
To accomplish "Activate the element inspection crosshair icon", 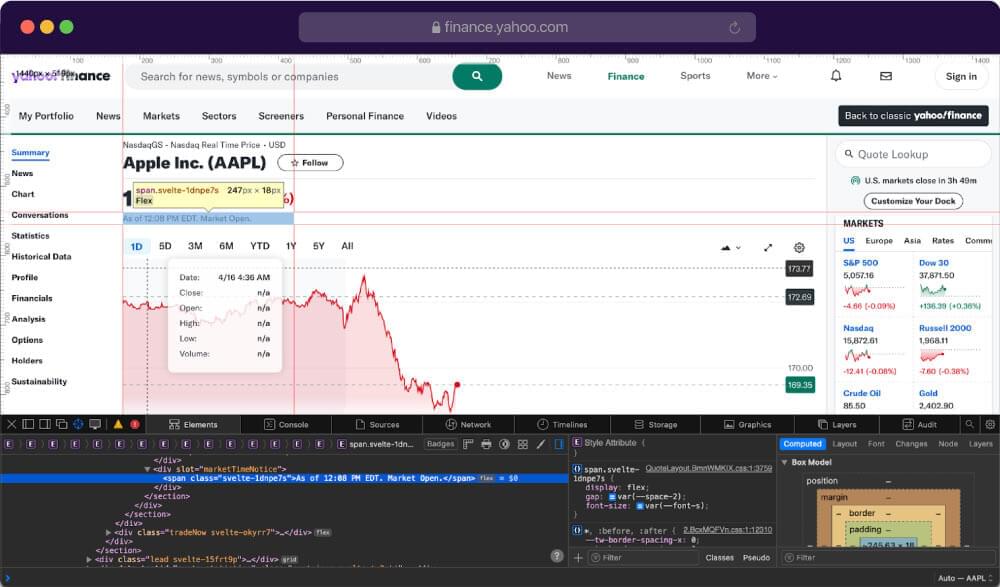I will pos(79,423).
